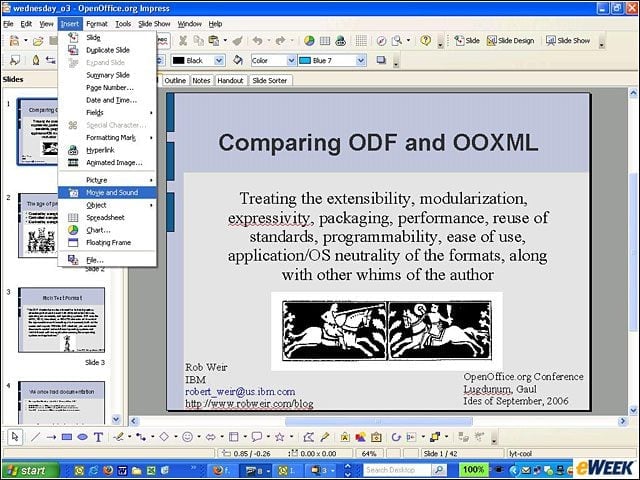Pick the Connector tool
Image resolution: width=640 pixels, height=480 pixels.
point(141,437)
